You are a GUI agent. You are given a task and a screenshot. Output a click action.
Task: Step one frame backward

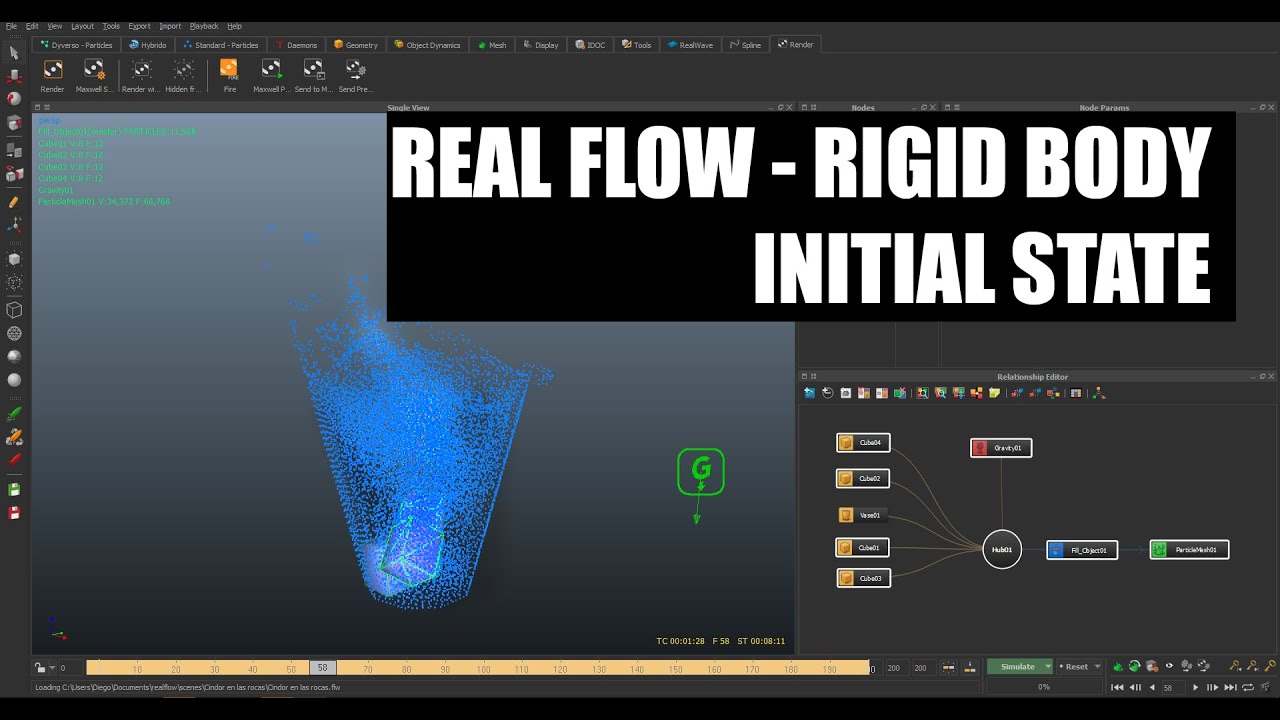pyautogui.click(x=1135, y=687)
